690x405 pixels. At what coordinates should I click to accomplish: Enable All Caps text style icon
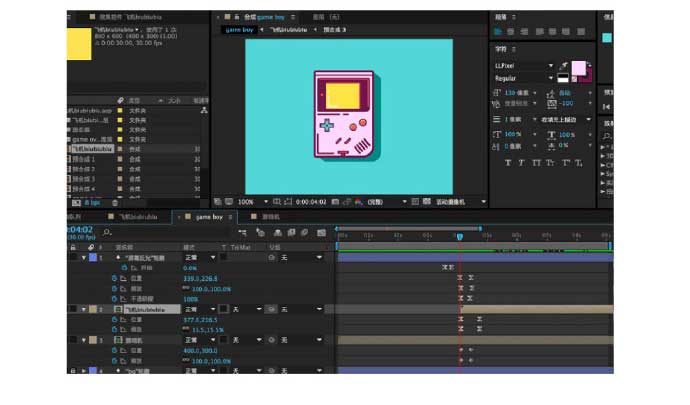pos(536,163)
